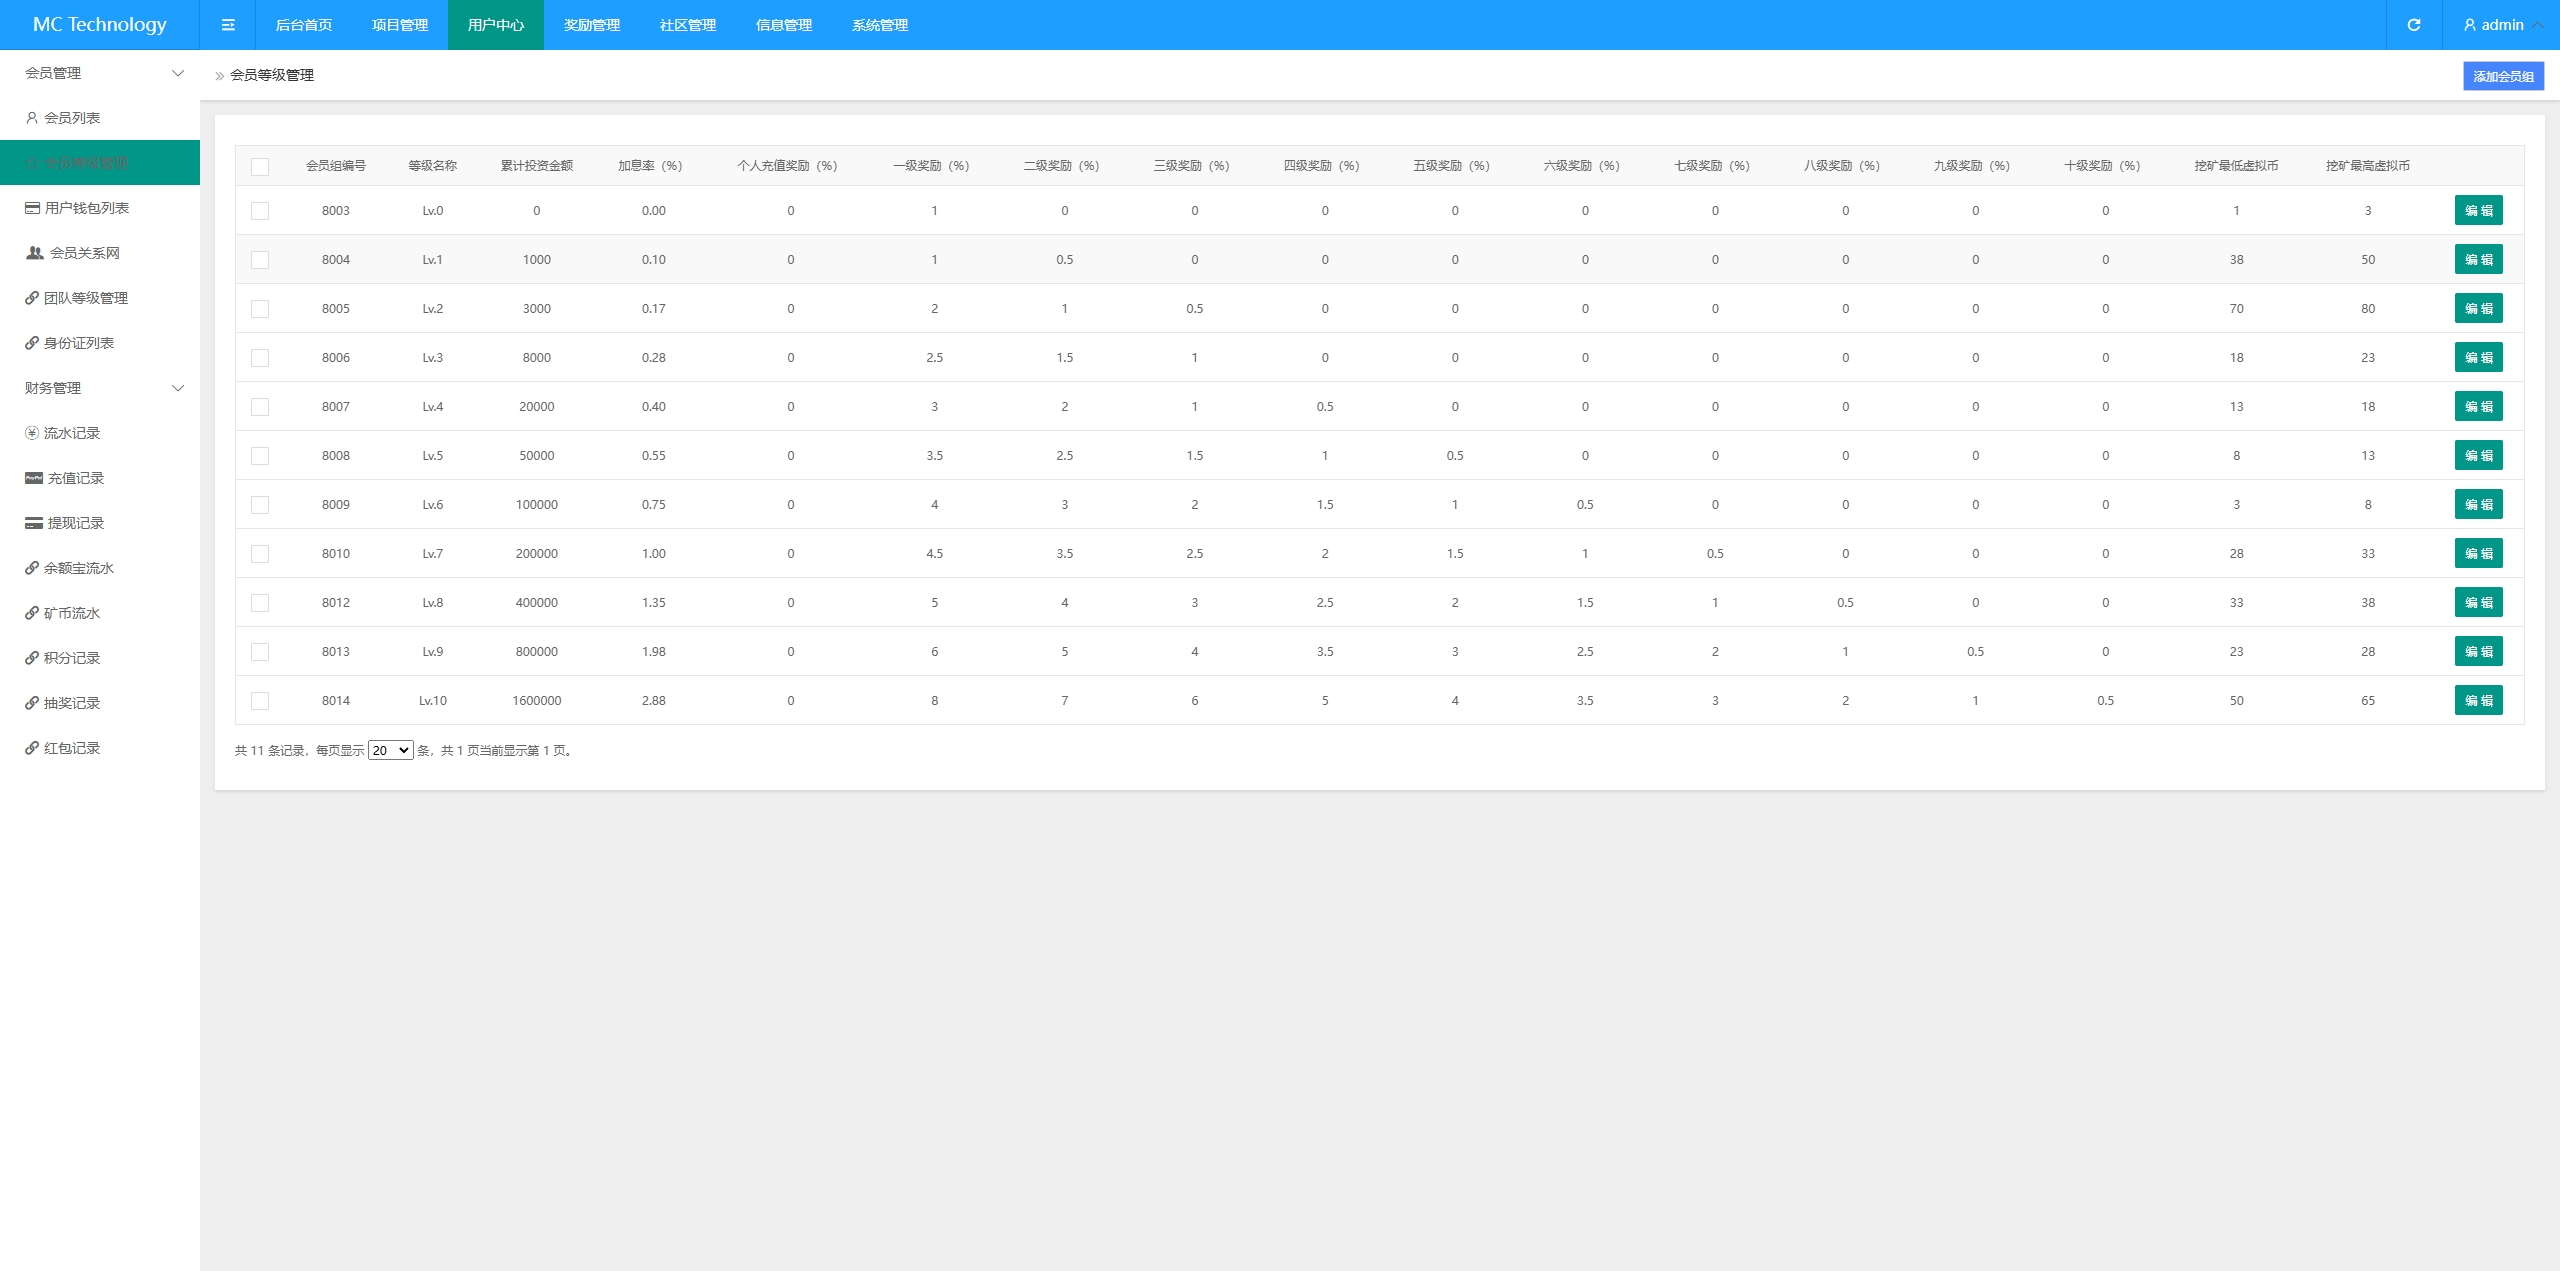
Task: Click the refresh icon in header
Action: pyautogui.click(x=2413, y=25)
